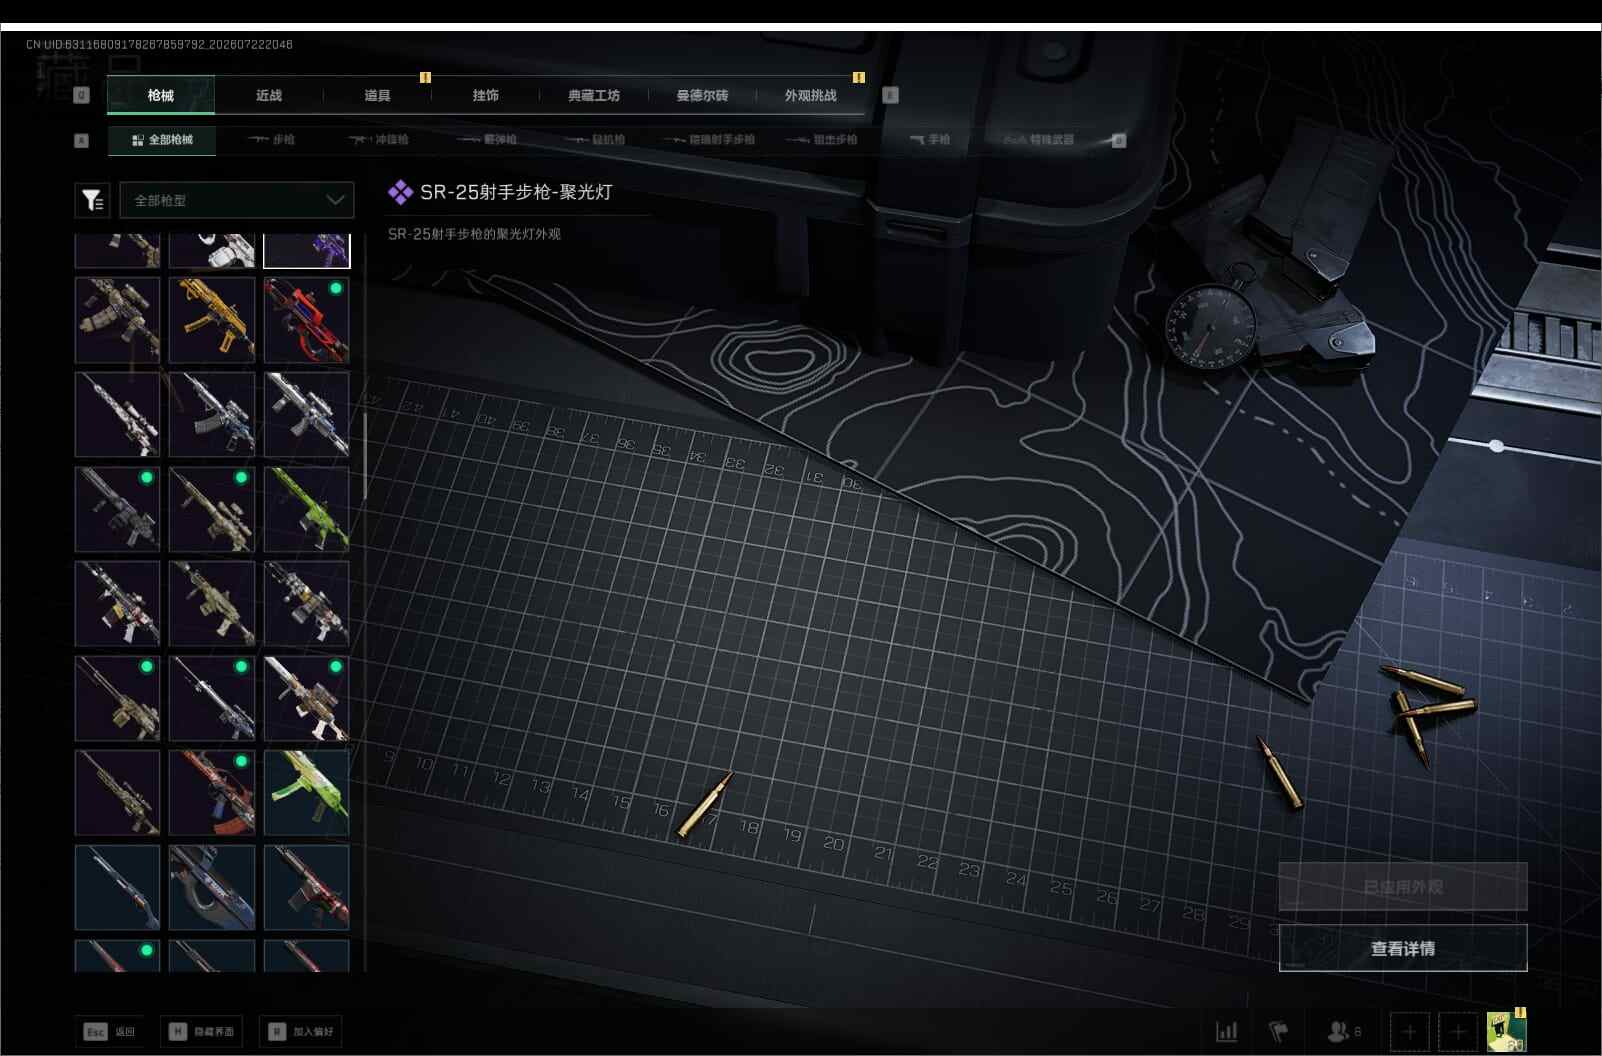Screen dimensions: 1602x1056
Task: Click the R 加入偏好 button
Action: 300,1031
